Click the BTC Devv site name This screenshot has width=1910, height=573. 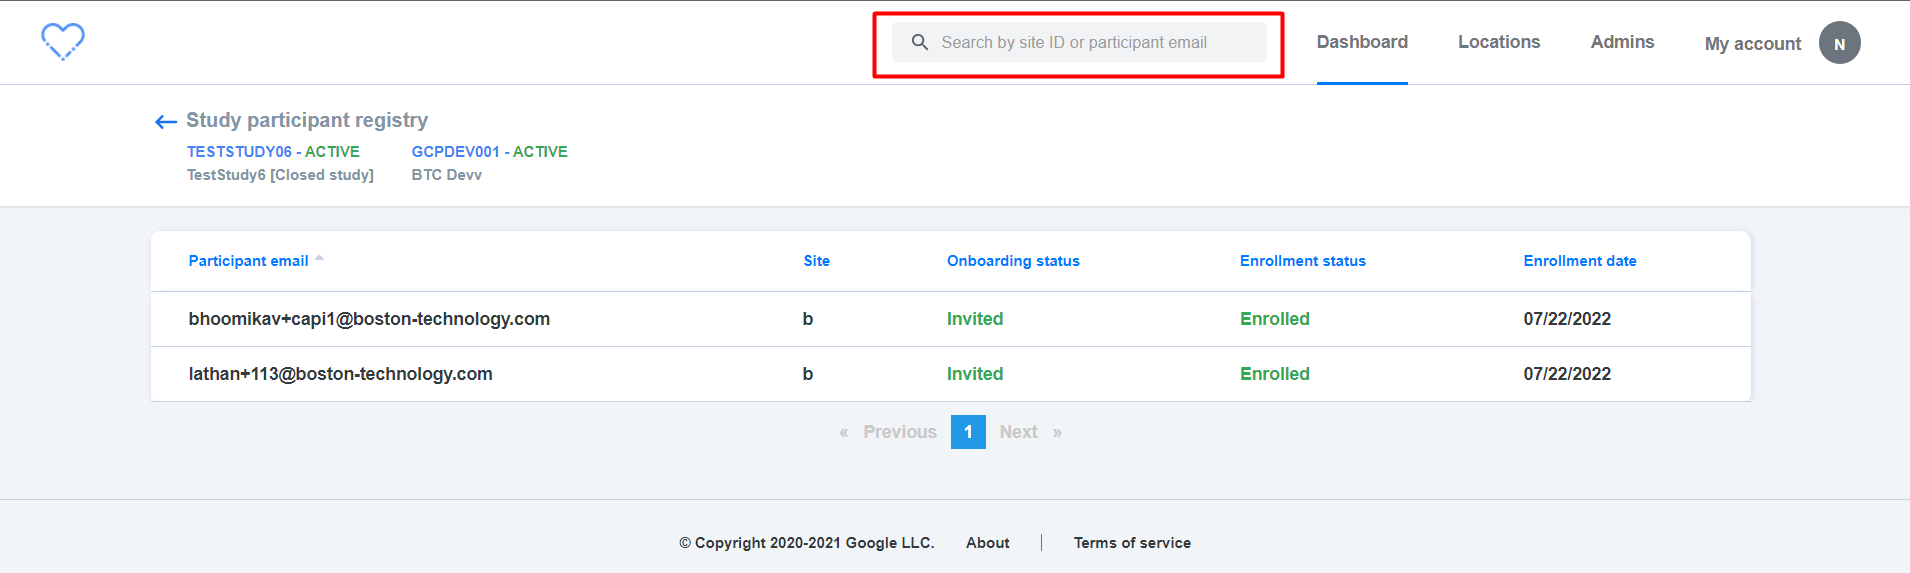tap(447, 175)
